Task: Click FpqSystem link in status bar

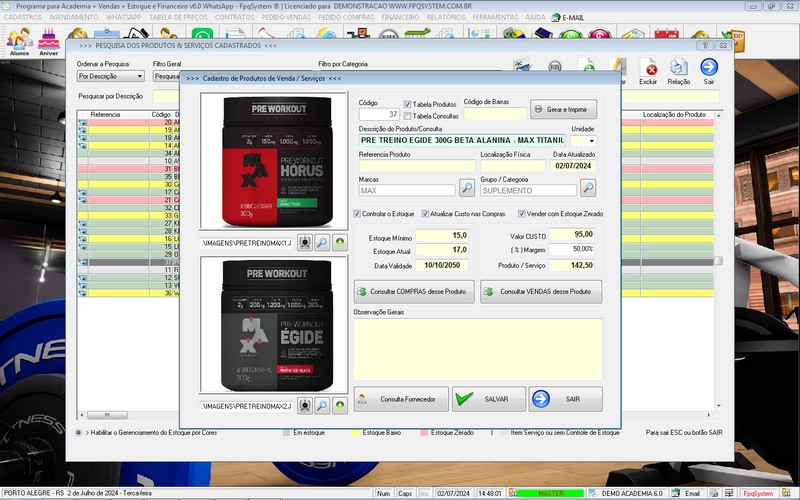Action: [x=758, y=493]
